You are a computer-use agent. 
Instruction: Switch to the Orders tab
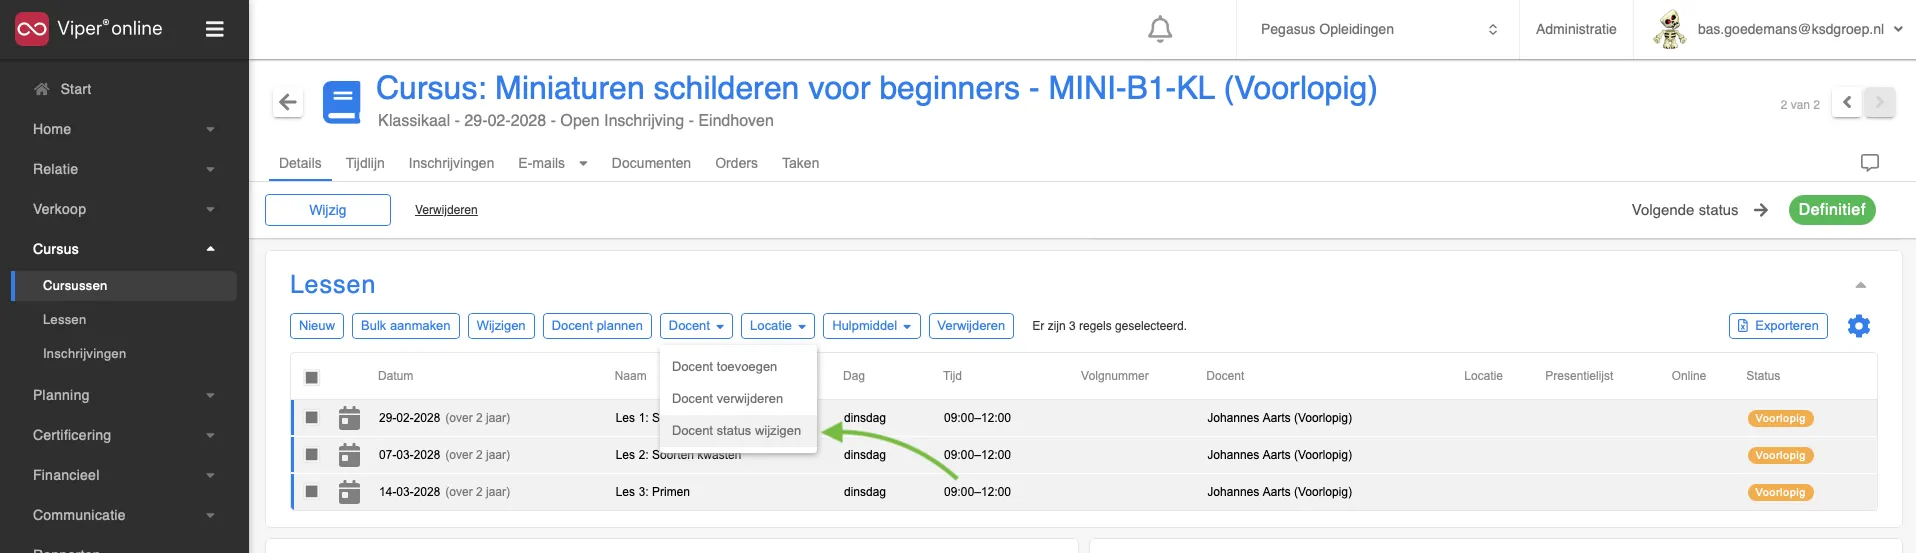736,163
